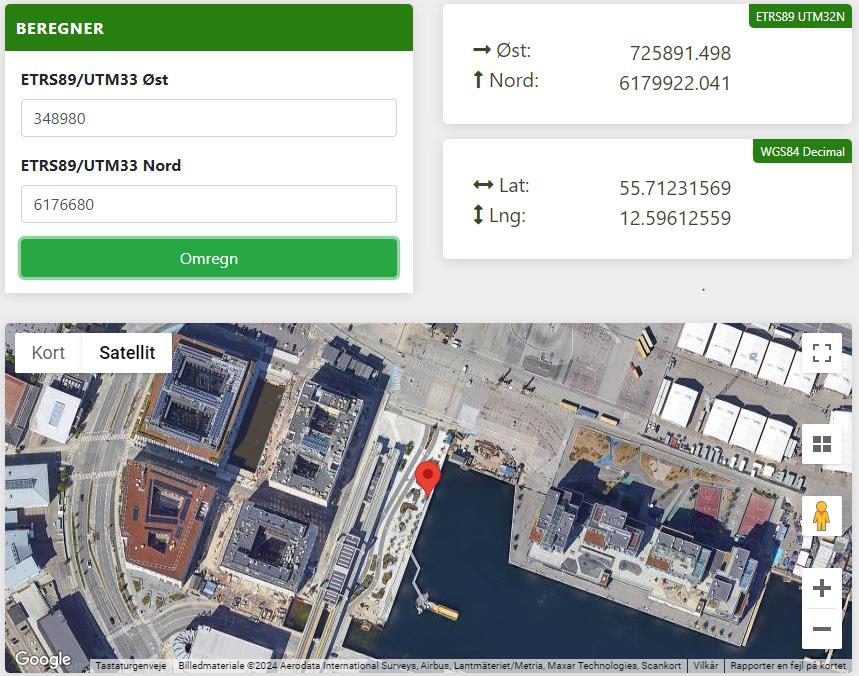Open the map tilt/grid view control
The height and width of the screenshot is (676, 859).
click(822, 444)
